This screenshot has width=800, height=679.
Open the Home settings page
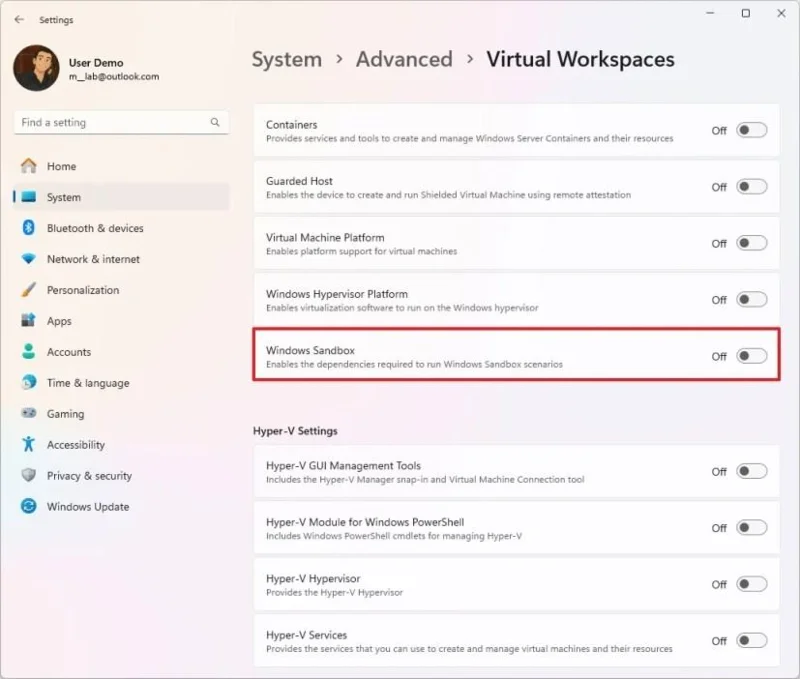pos(121,166)
